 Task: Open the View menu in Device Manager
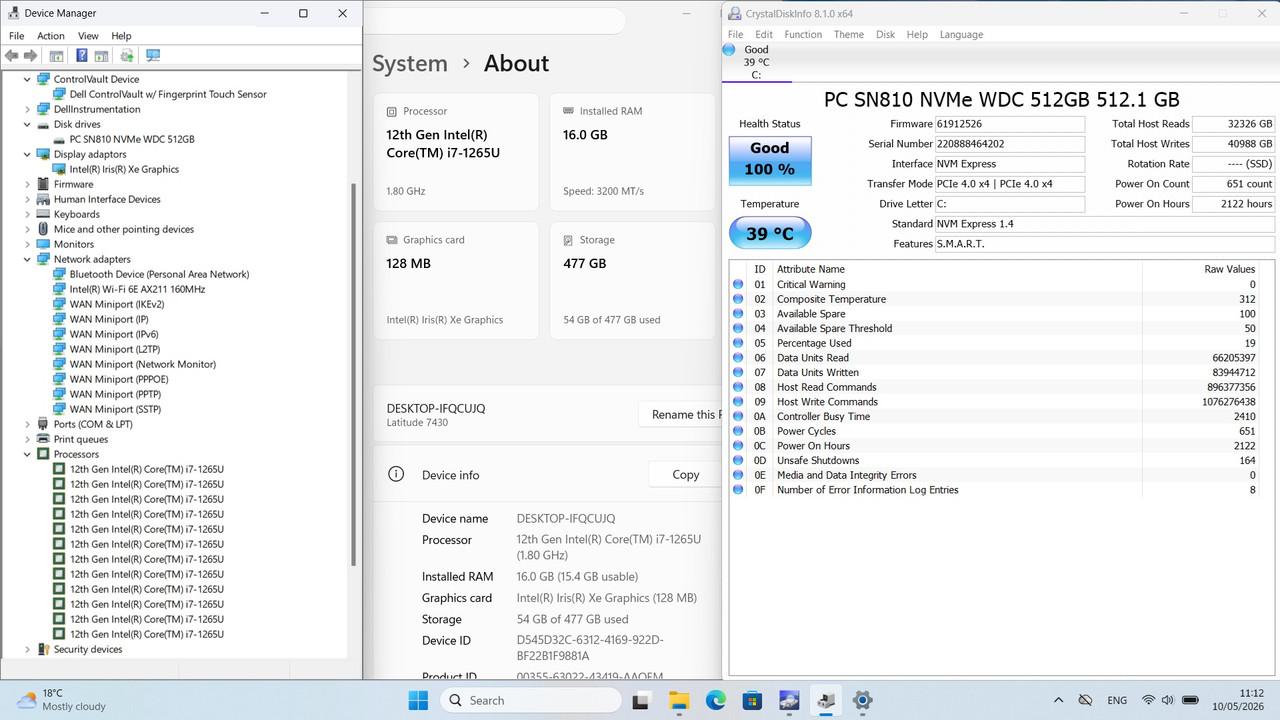point(88,36)
